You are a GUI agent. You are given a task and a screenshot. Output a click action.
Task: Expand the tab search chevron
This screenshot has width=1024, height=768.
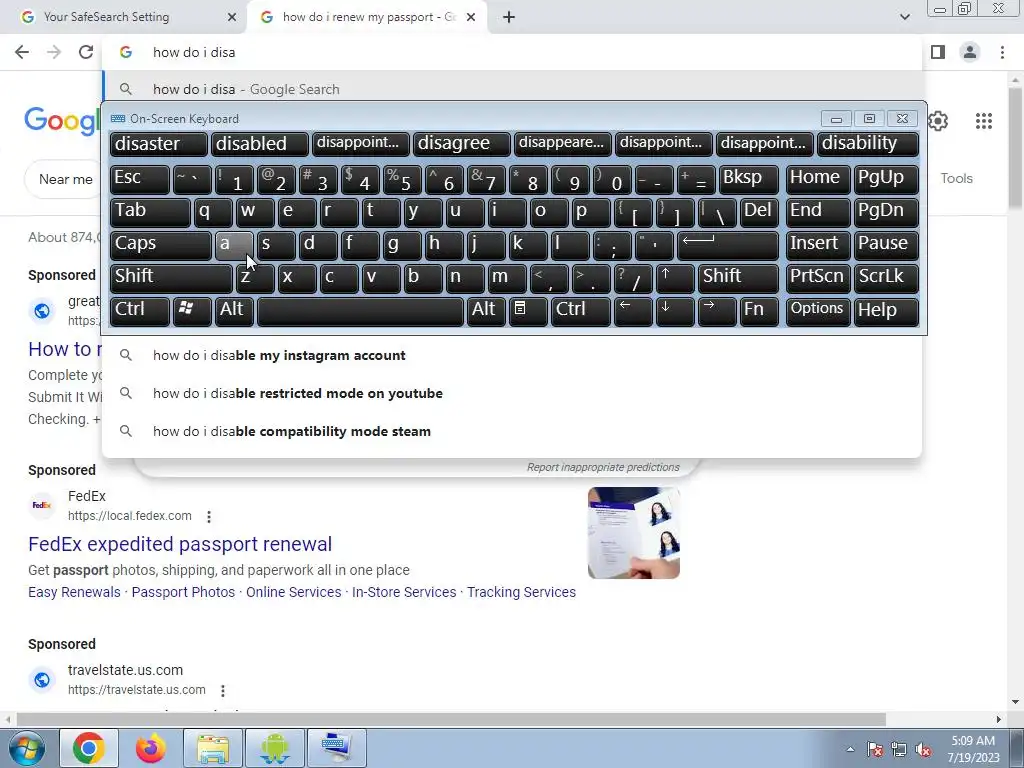point(904,17)
